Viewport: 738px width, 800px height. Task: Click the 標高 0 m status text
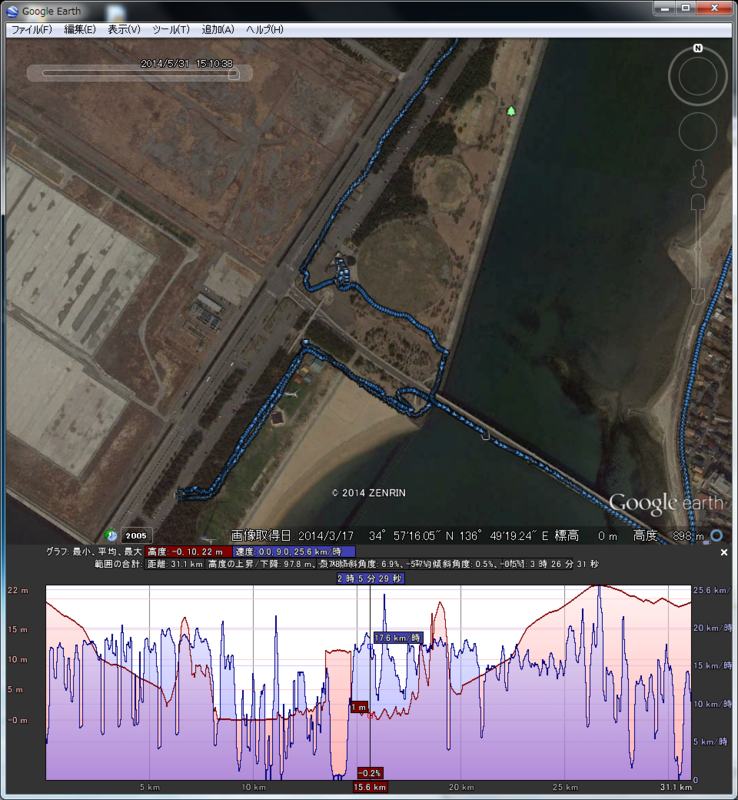tap(585, 536)
